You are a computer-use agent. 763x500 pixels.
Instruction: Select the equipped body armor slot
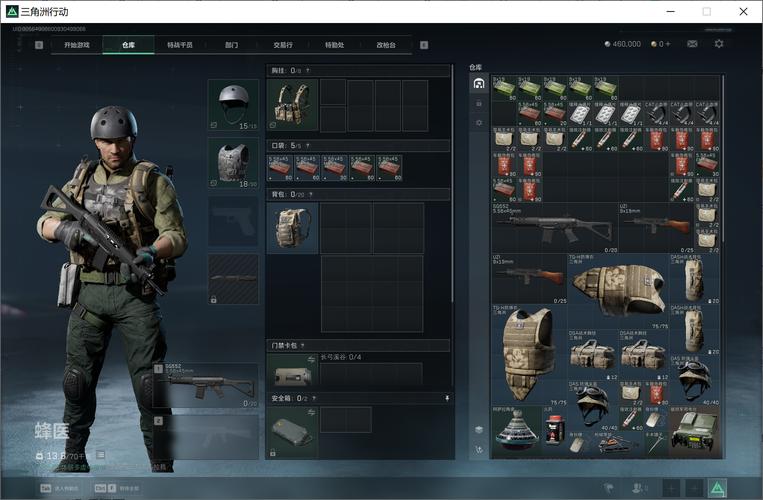coord(233,163)
